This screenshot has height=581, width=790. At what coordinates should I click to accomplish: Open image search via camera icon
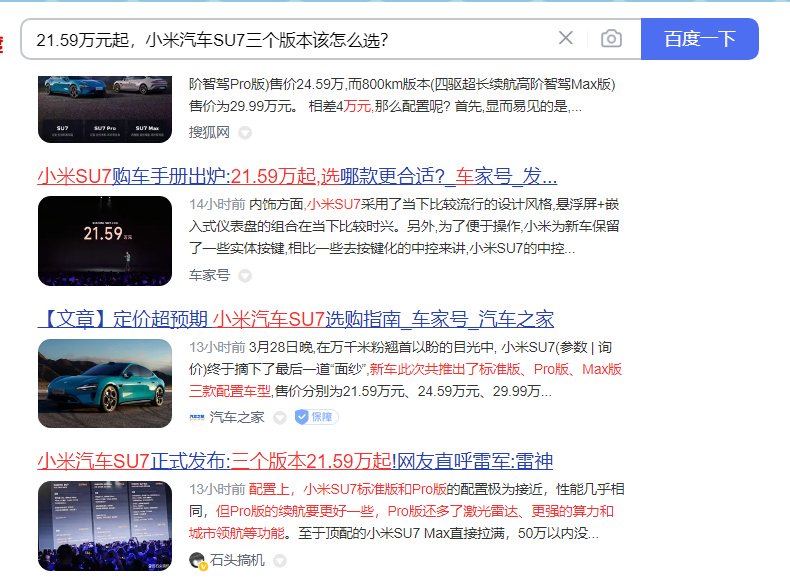tap(611, 39)
